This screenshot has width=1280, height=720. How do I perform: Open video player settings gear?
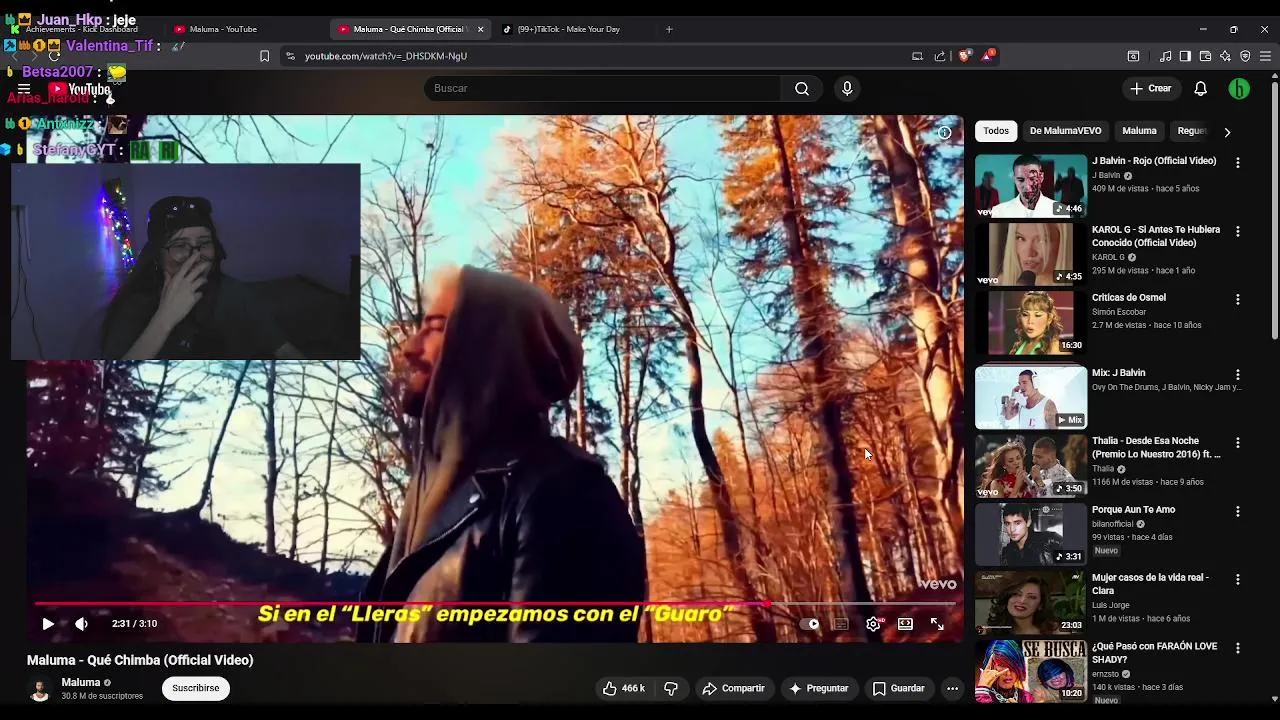point(873,624)
